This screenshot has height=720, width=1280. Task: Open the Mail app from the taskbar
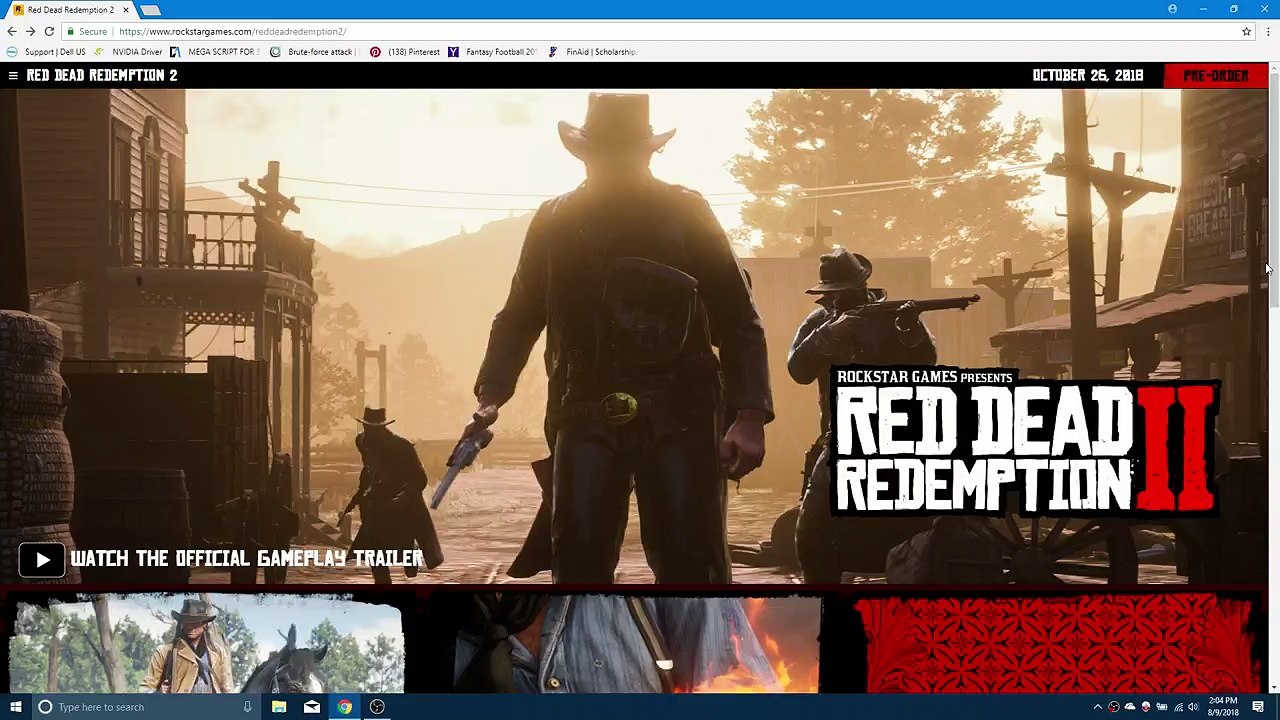pos(312,707)
